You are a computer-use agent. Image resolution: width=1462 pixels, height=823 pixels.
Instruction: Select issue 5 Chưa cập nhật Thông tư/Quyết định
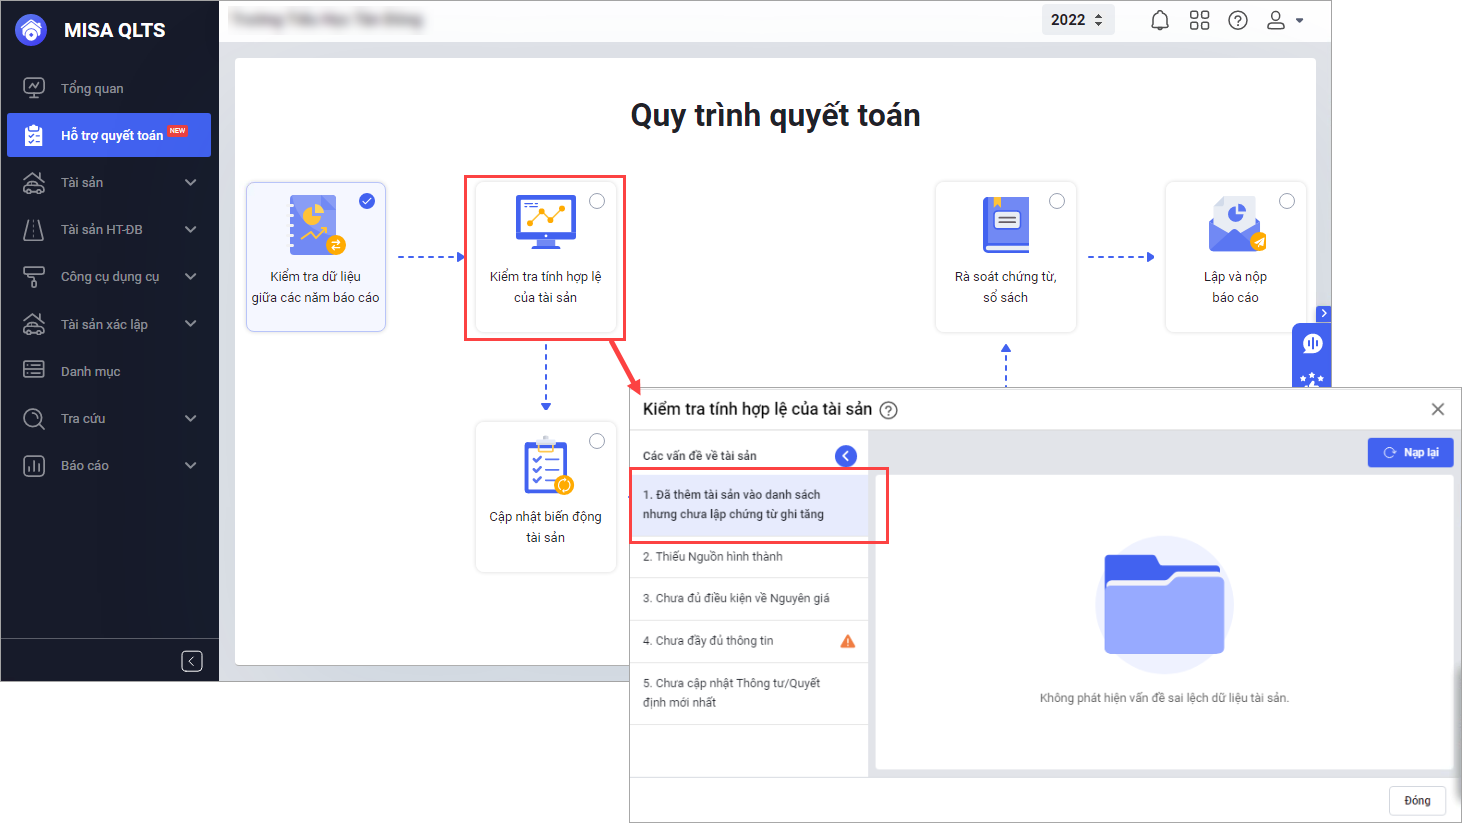(x=749, y=693)
